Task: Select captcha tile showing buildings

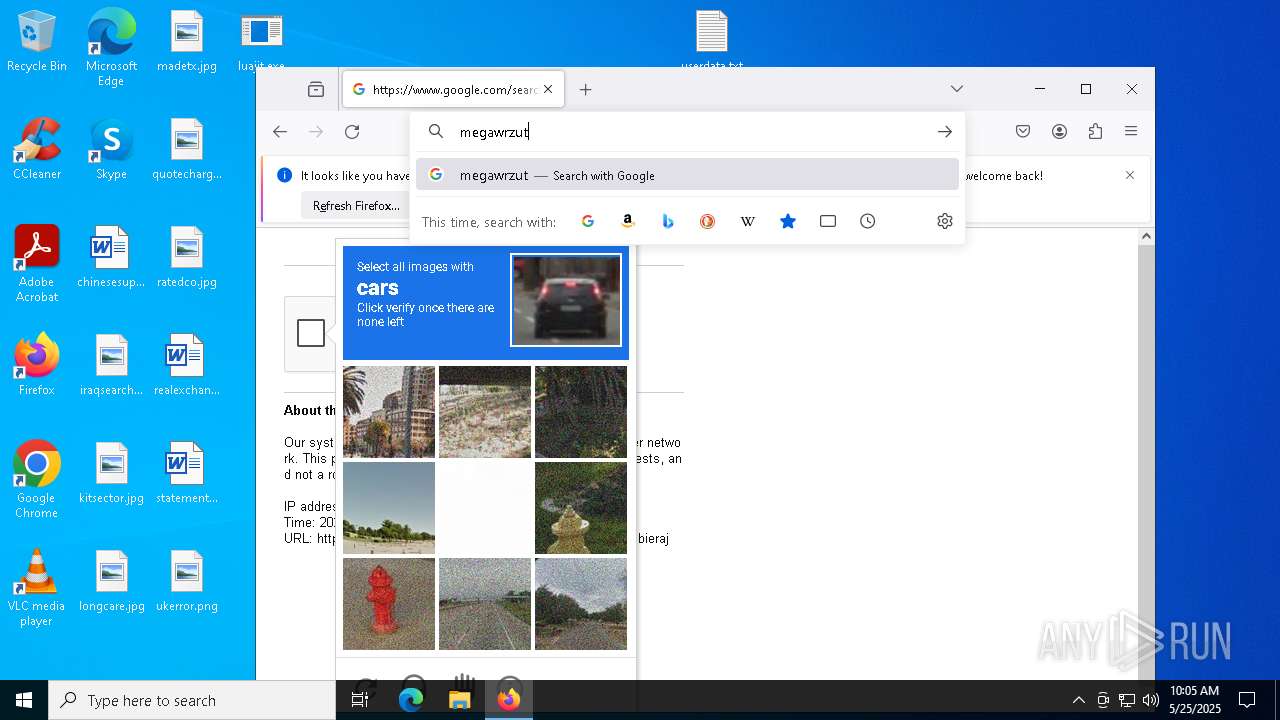Action: coord(389,412)
